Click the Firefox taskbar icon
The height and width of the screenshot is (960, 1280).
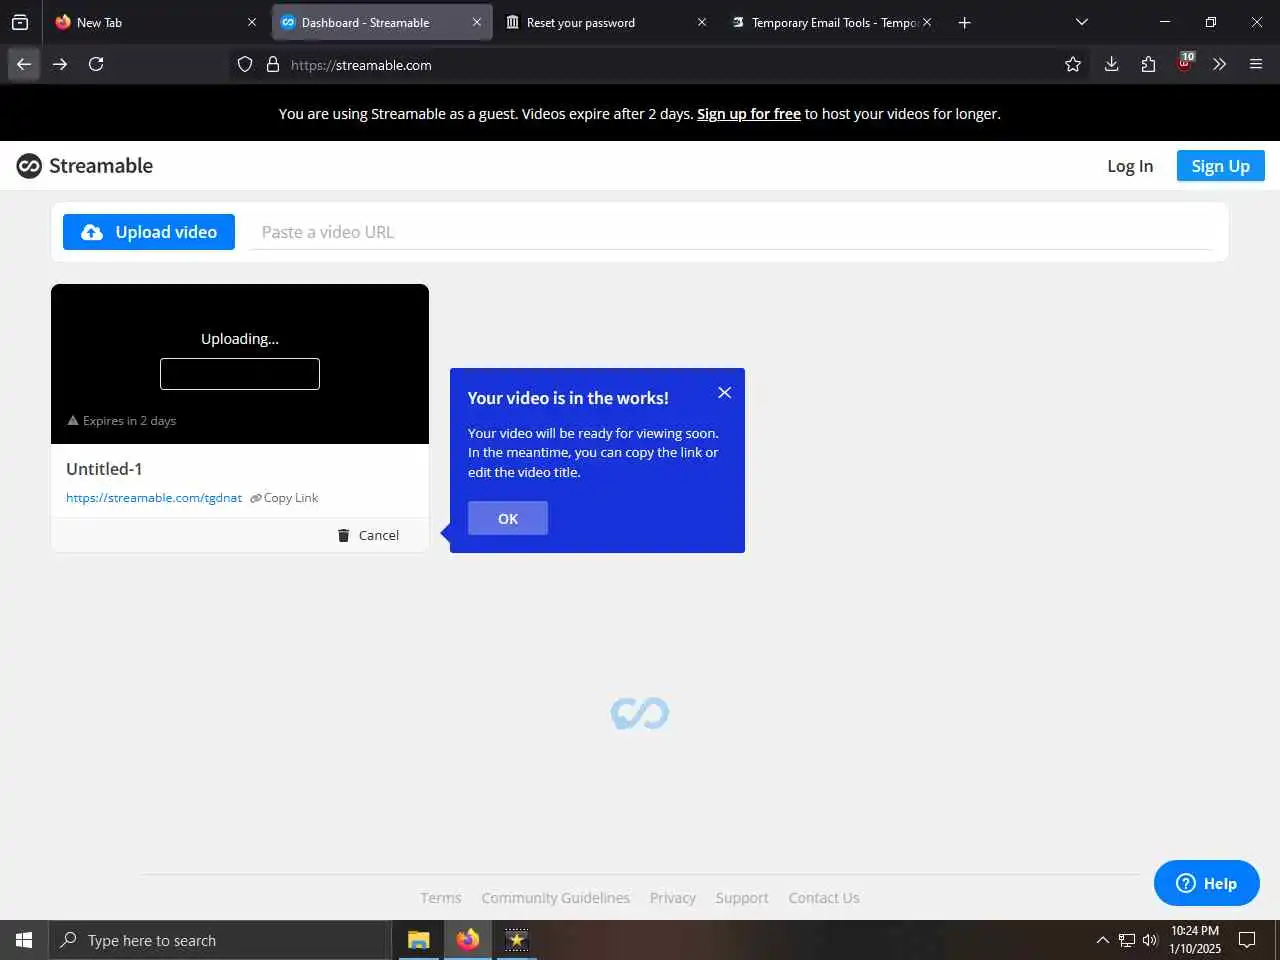click(x=467, y=940)
